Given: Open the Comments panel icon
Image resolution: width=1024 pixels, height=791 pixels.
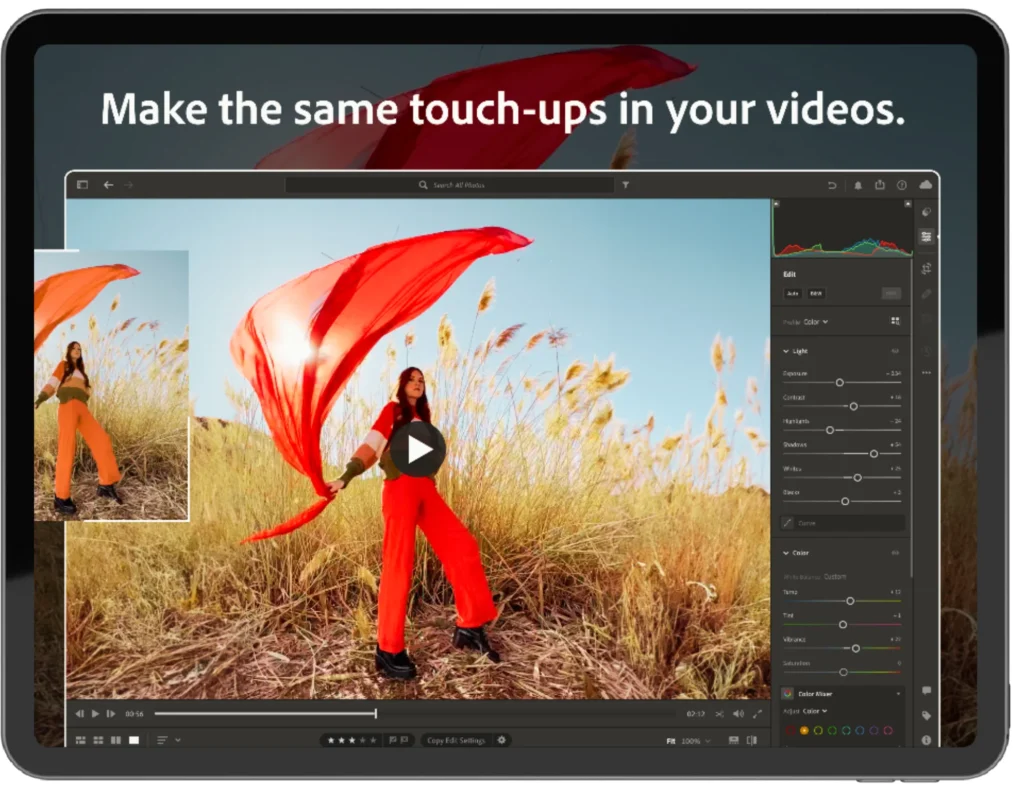Looking at the screenshot, I should click(x=927, y=690).
